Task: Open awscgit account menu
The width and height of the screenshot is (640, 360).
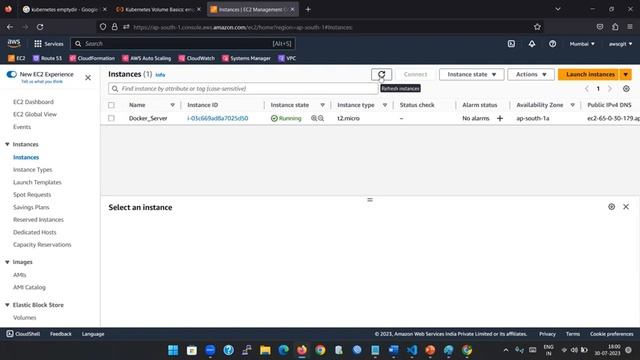Action: pos(620,44)
